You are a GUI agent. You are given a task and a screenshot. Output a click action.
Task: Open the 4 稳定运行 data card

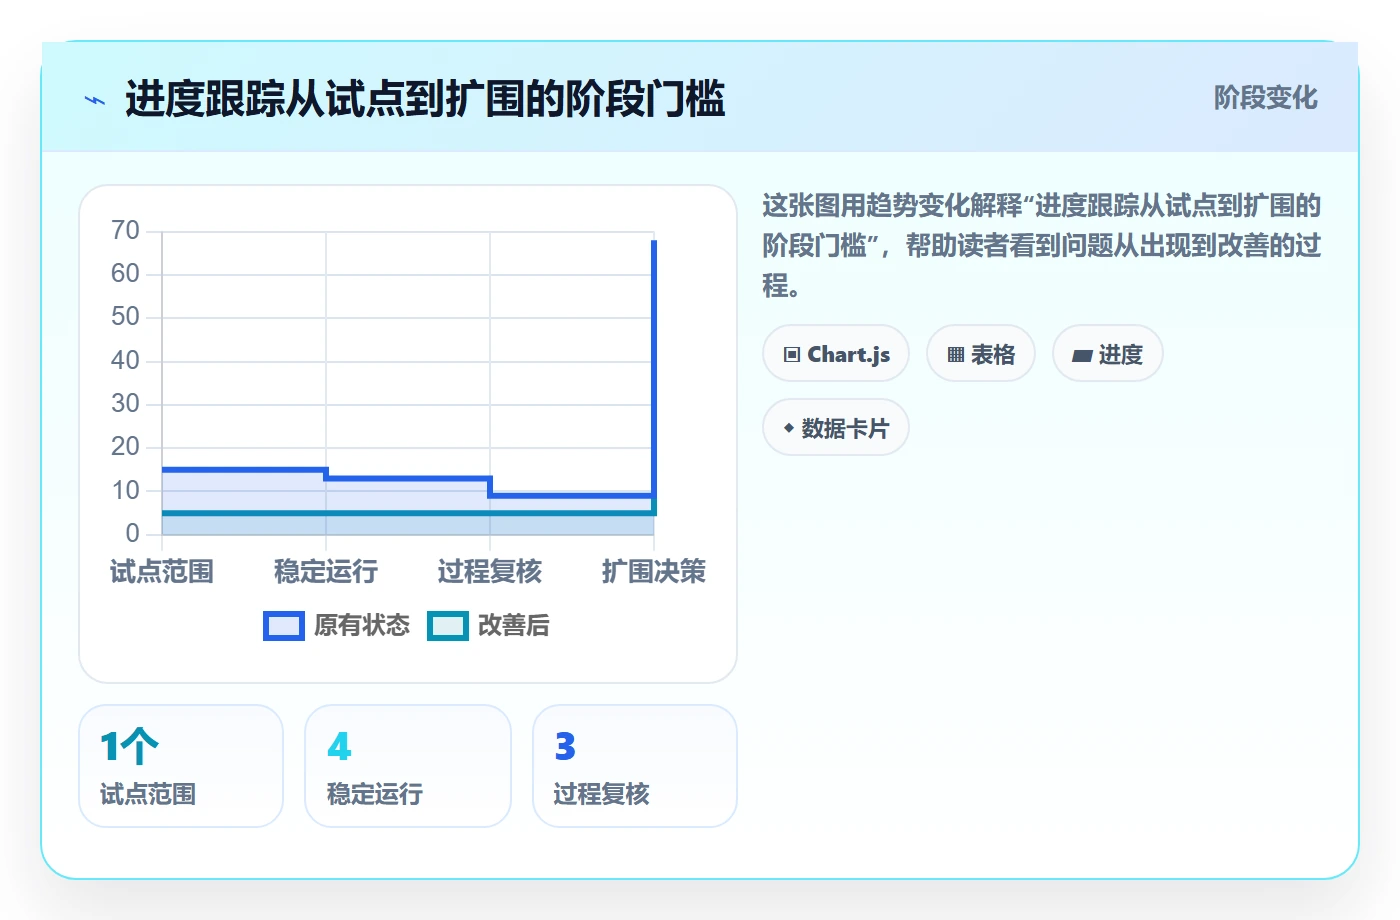[x=408, y=766]
